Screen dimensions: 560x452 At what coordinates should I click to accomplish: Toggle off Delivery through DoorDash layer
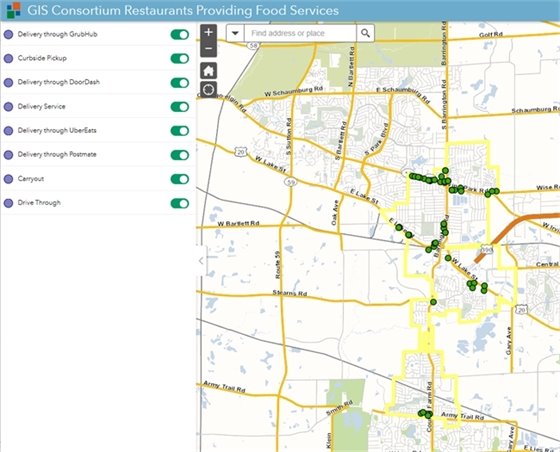pos(180,83)
